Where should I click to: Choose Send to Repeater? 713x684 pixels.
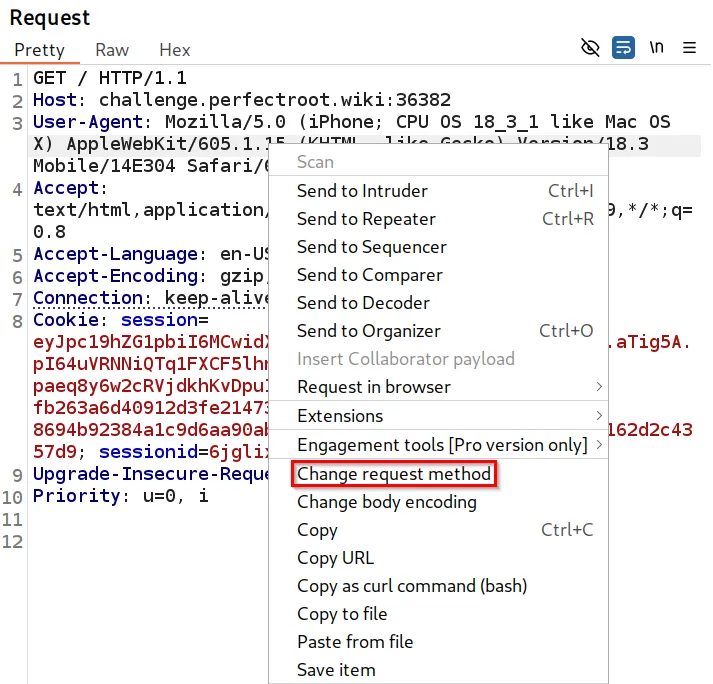(x=366, y=219)
